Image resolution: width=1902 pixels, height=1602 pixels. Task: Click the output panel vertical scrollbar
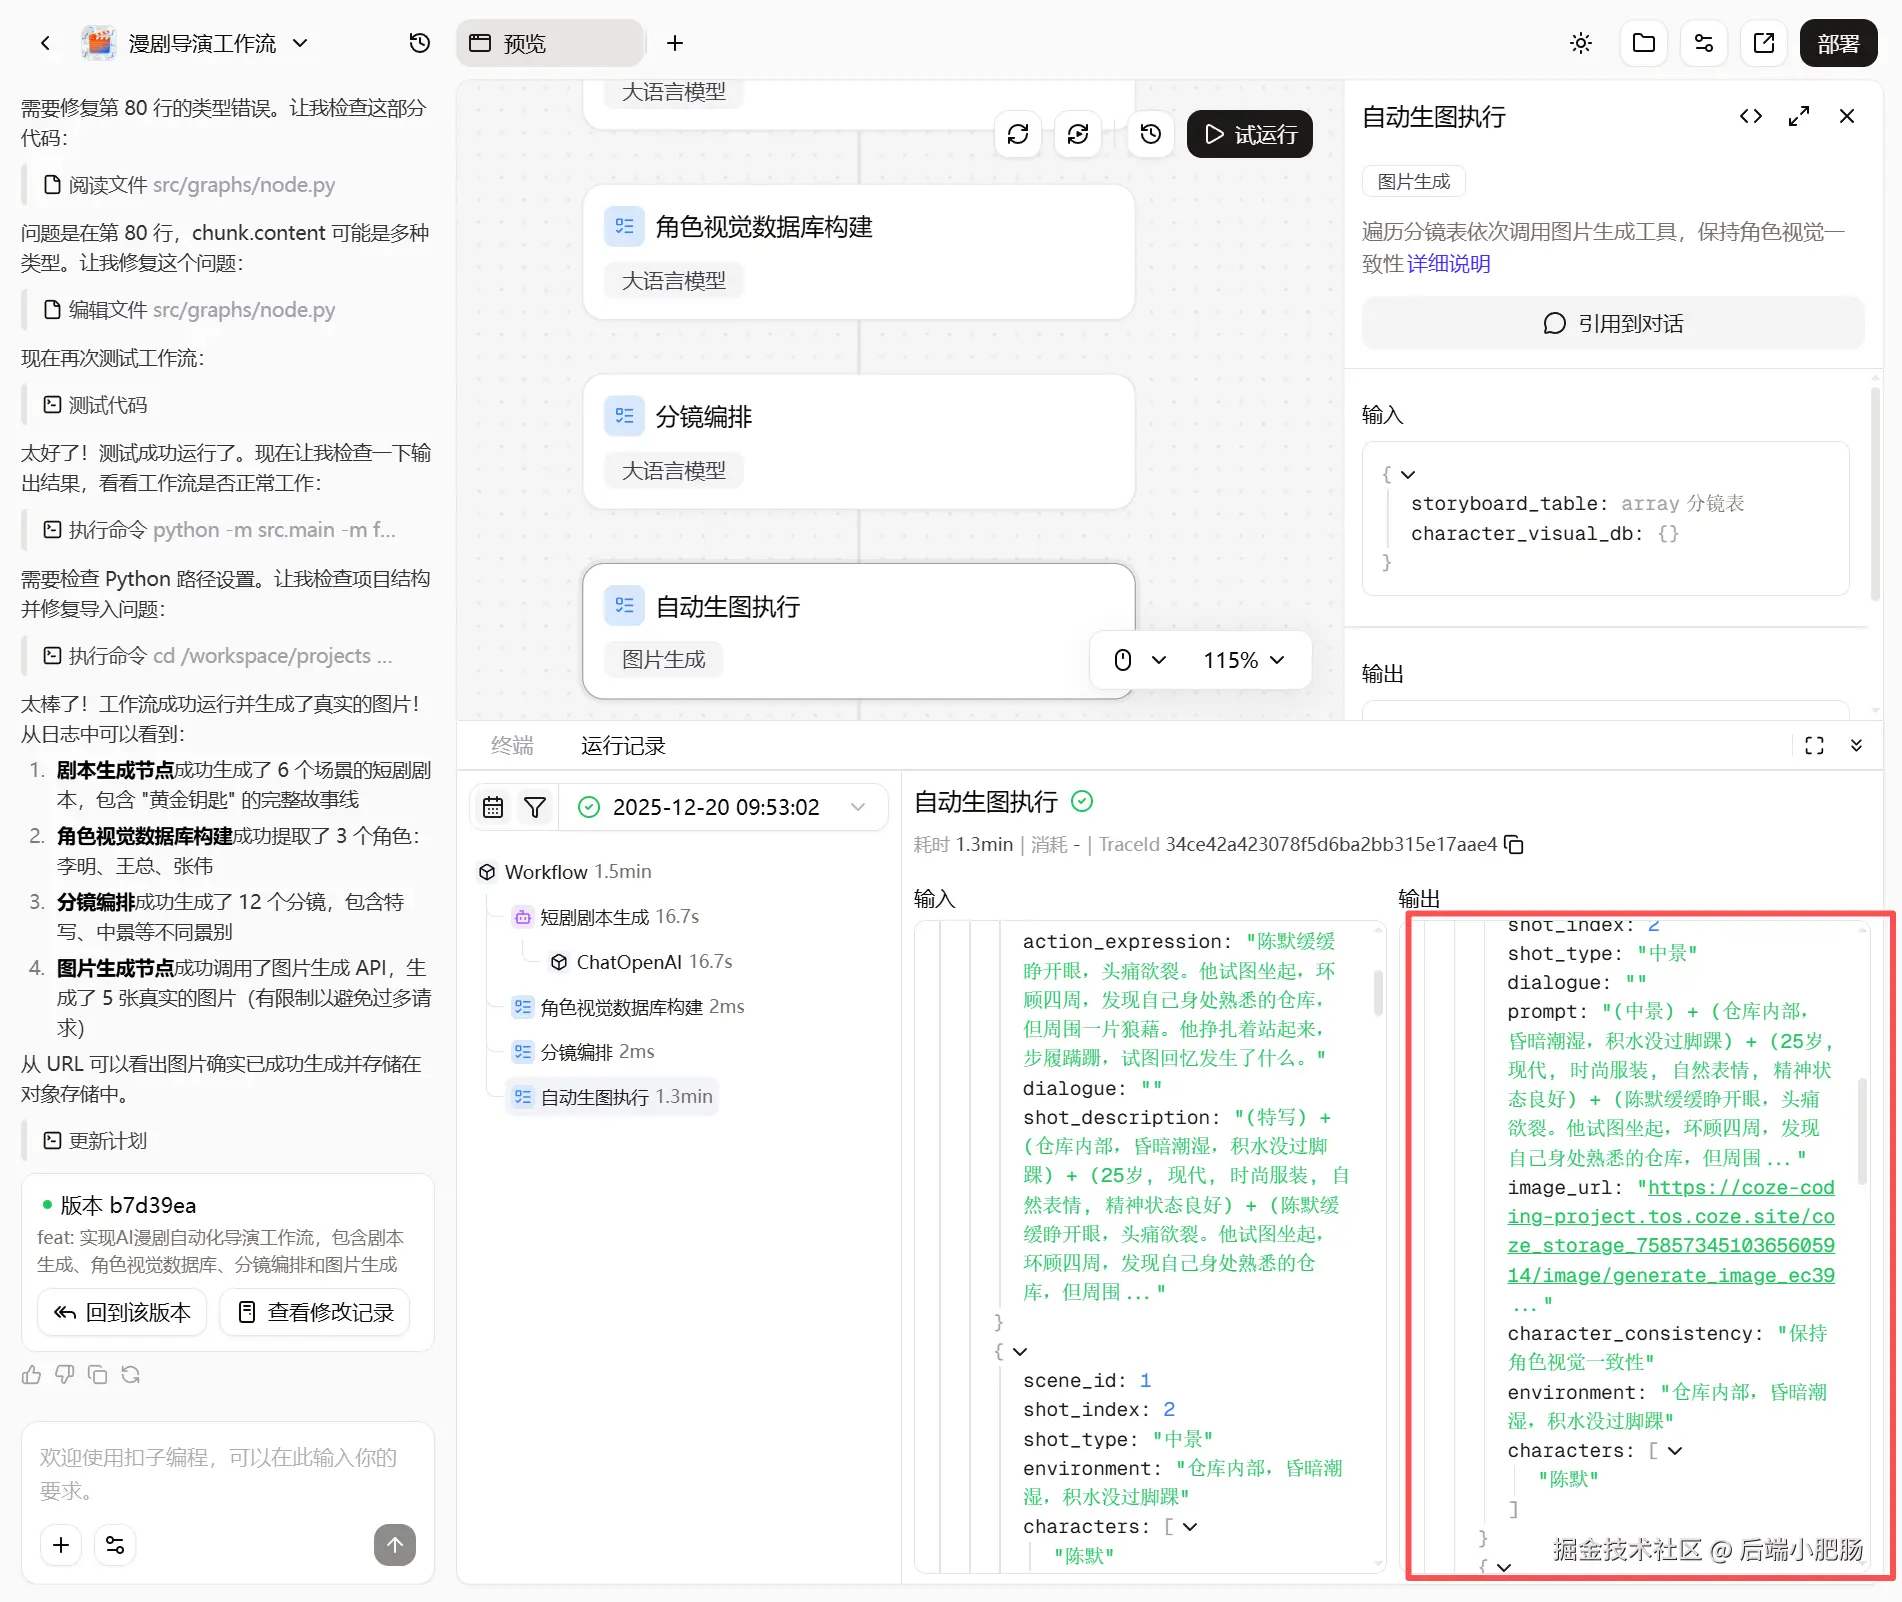point(1861,1131)
